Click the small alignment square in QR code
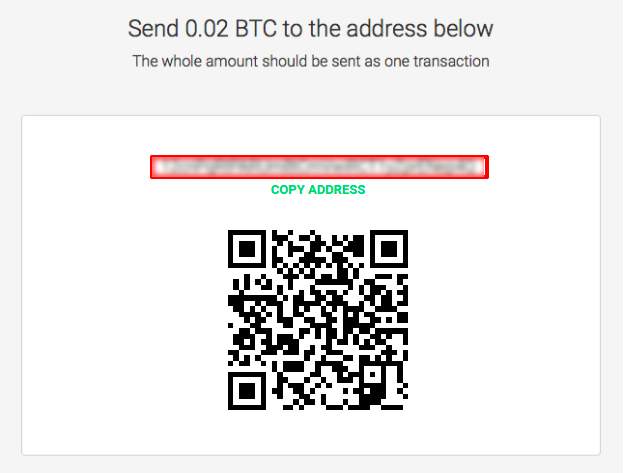Image resolution: width=624 pixels, height=473 pixels. [x=373, y=374]
